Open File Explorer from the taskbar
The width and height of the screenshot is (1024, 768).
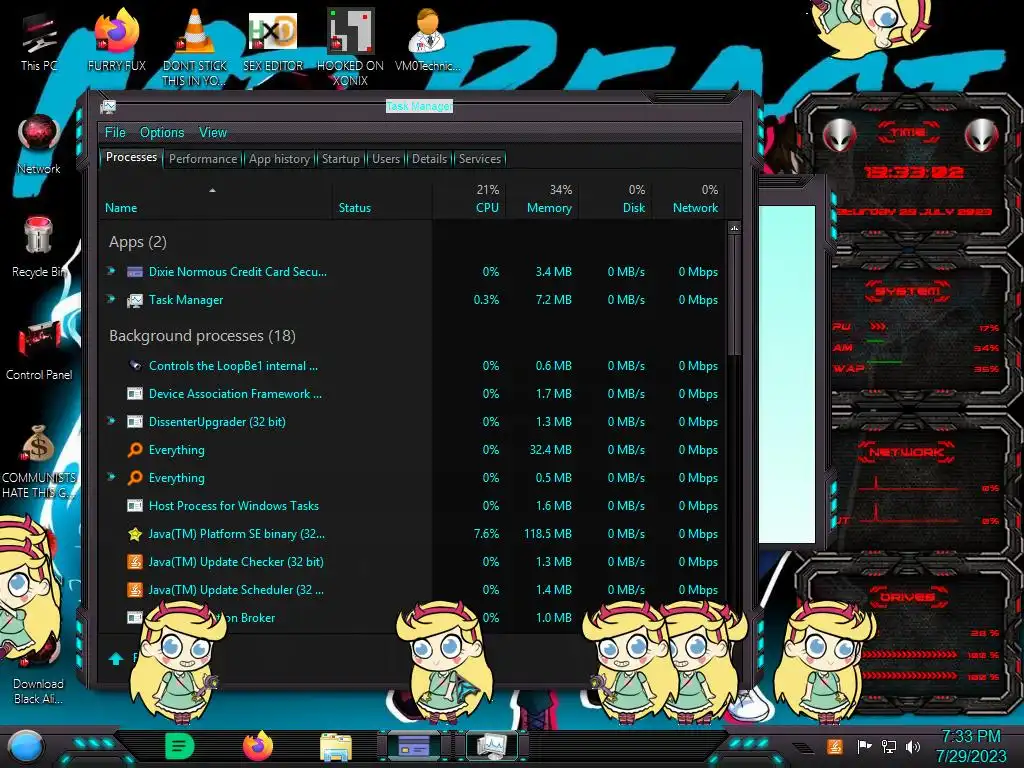coord(336,747)
